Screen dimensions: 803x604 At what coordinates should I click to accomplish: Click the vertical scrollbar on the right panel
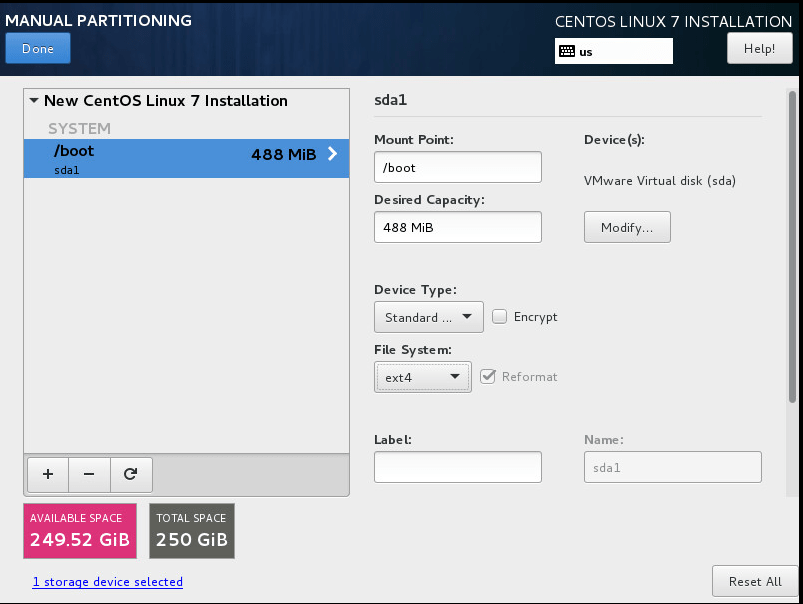coord(792,246)
